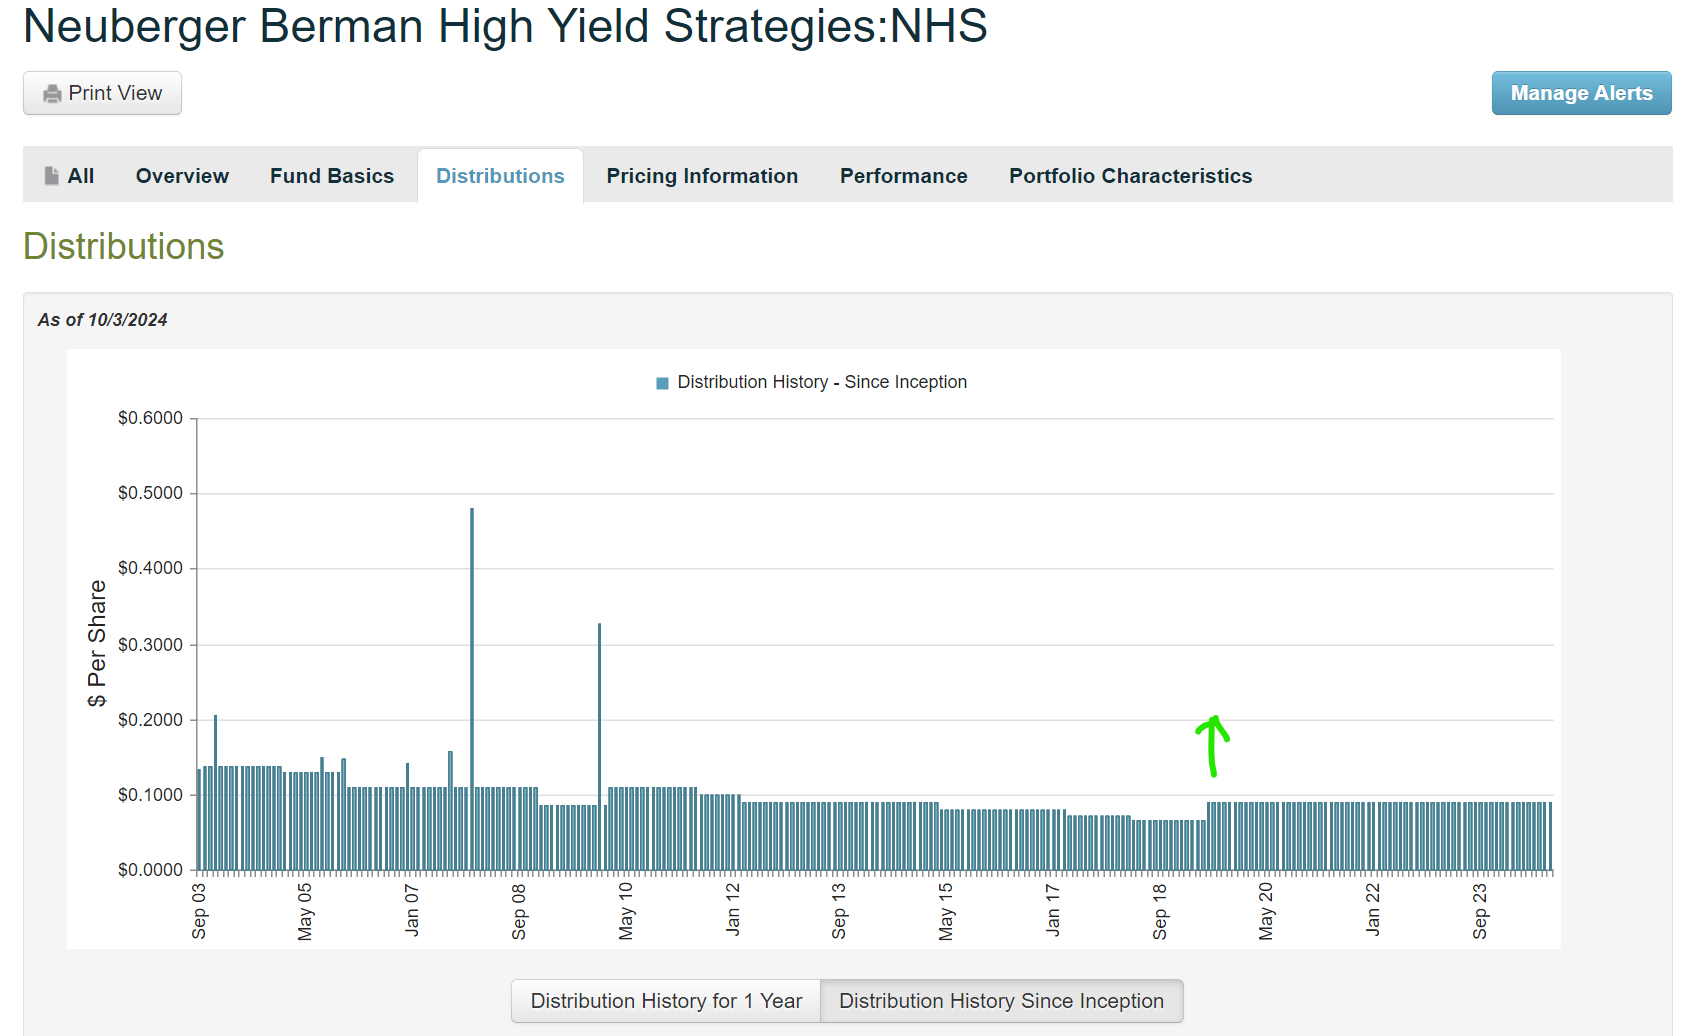Click the Neuberger Berman High Yield Strategies heading

coord(505,26)
